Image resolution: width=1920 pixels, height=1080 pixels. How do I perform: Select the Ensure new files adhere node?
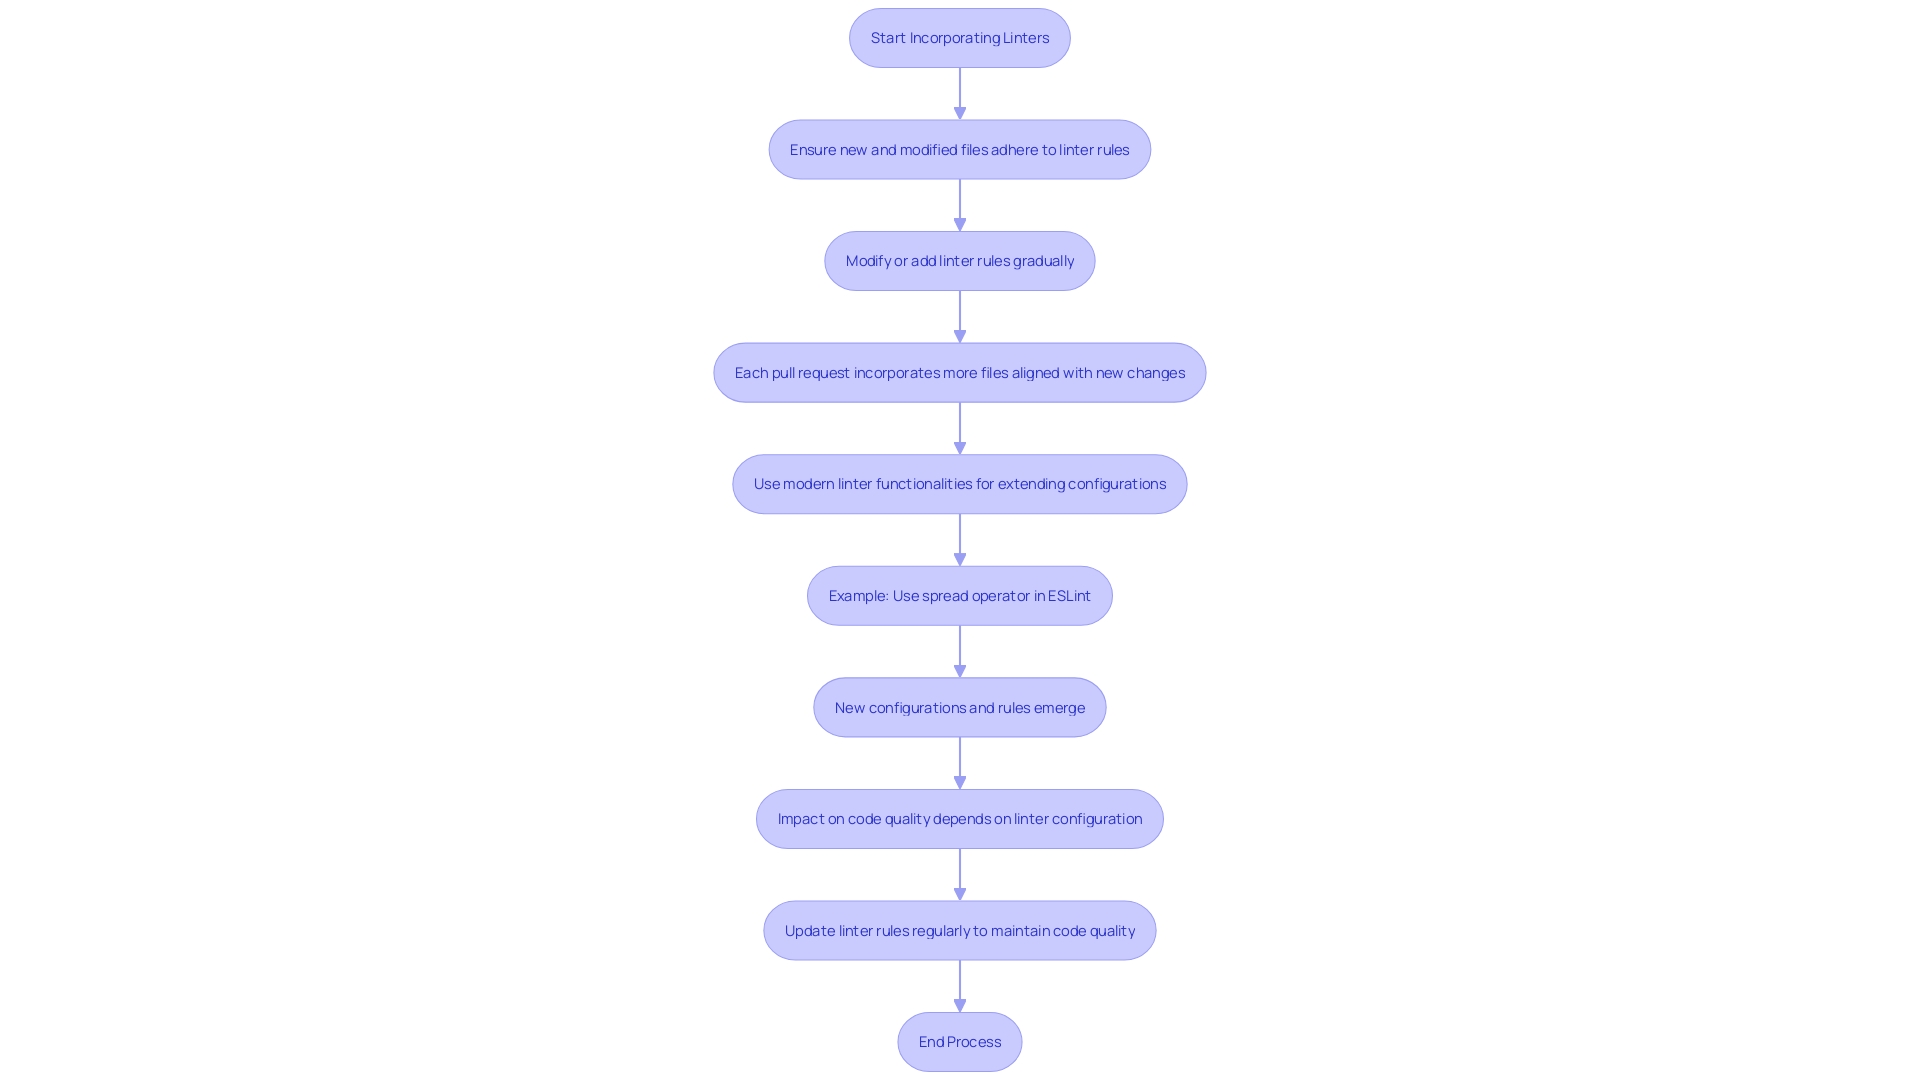click(960, 148)
